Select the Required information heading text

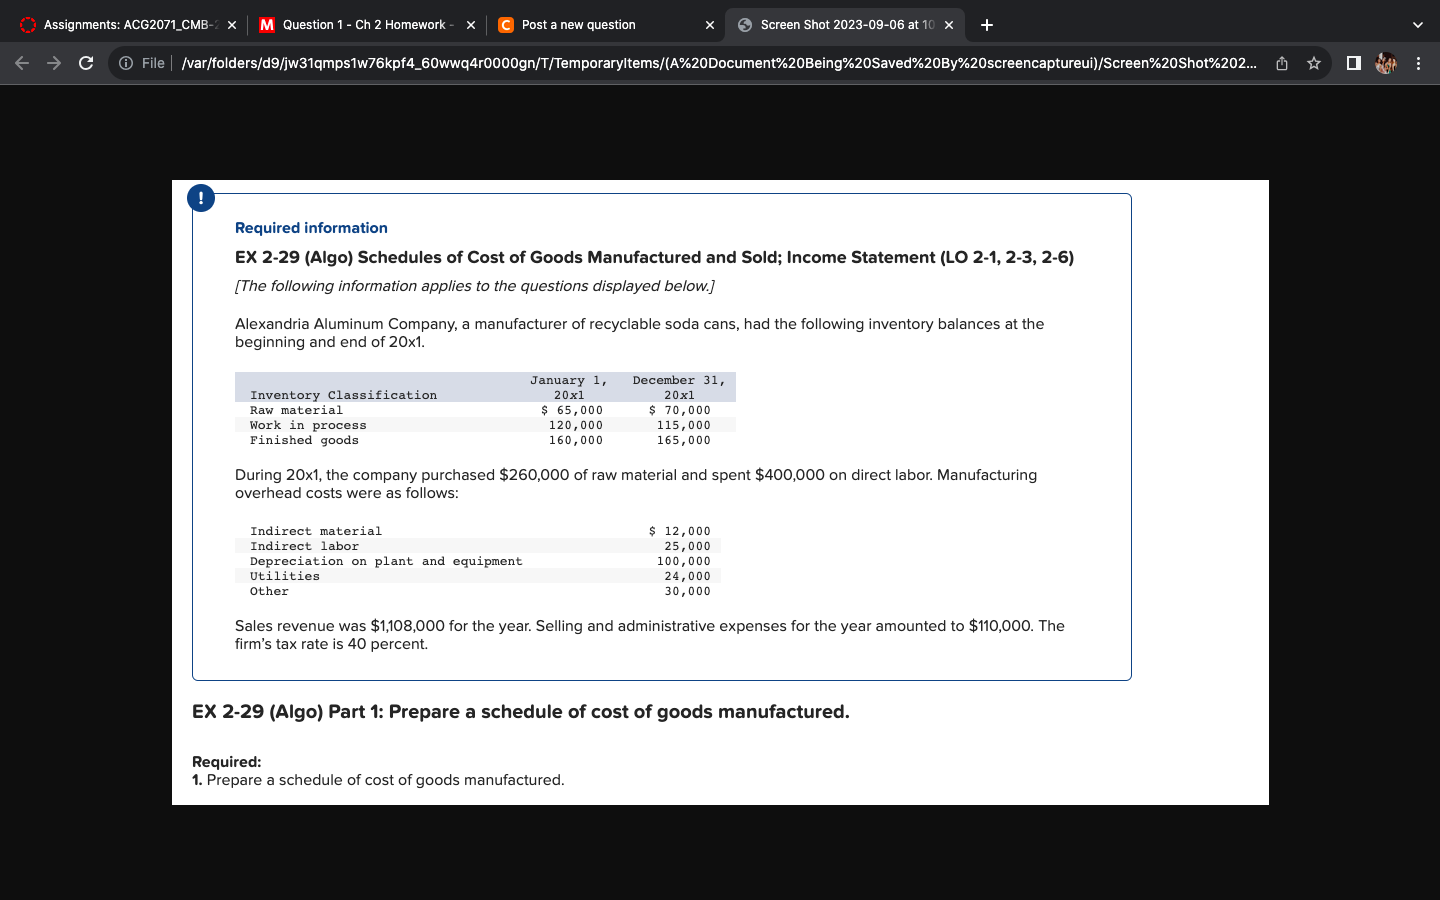click(x=310, y=227)
